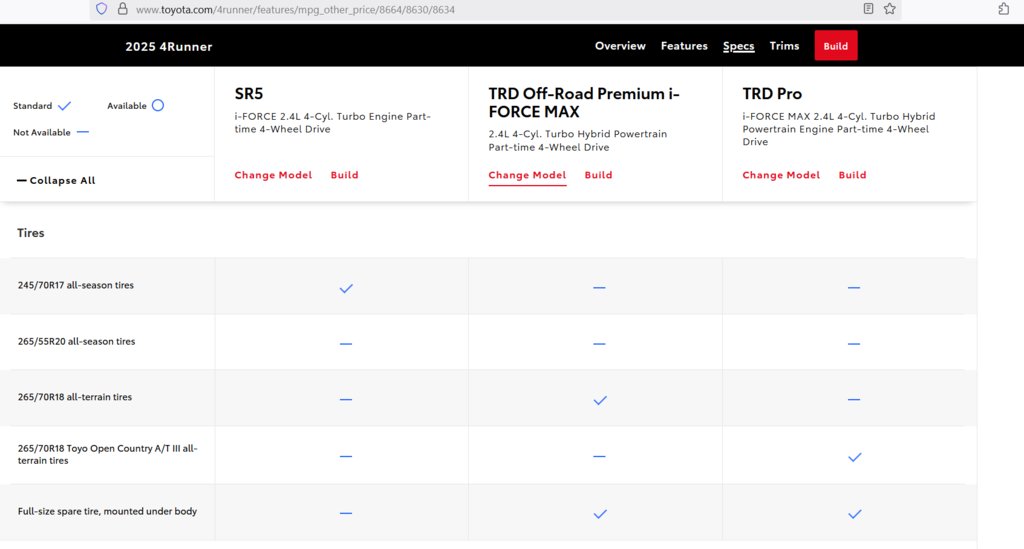Click the SR5 model heading
This screenshot has width=1024, height=549.
click(x=249, y=93)
